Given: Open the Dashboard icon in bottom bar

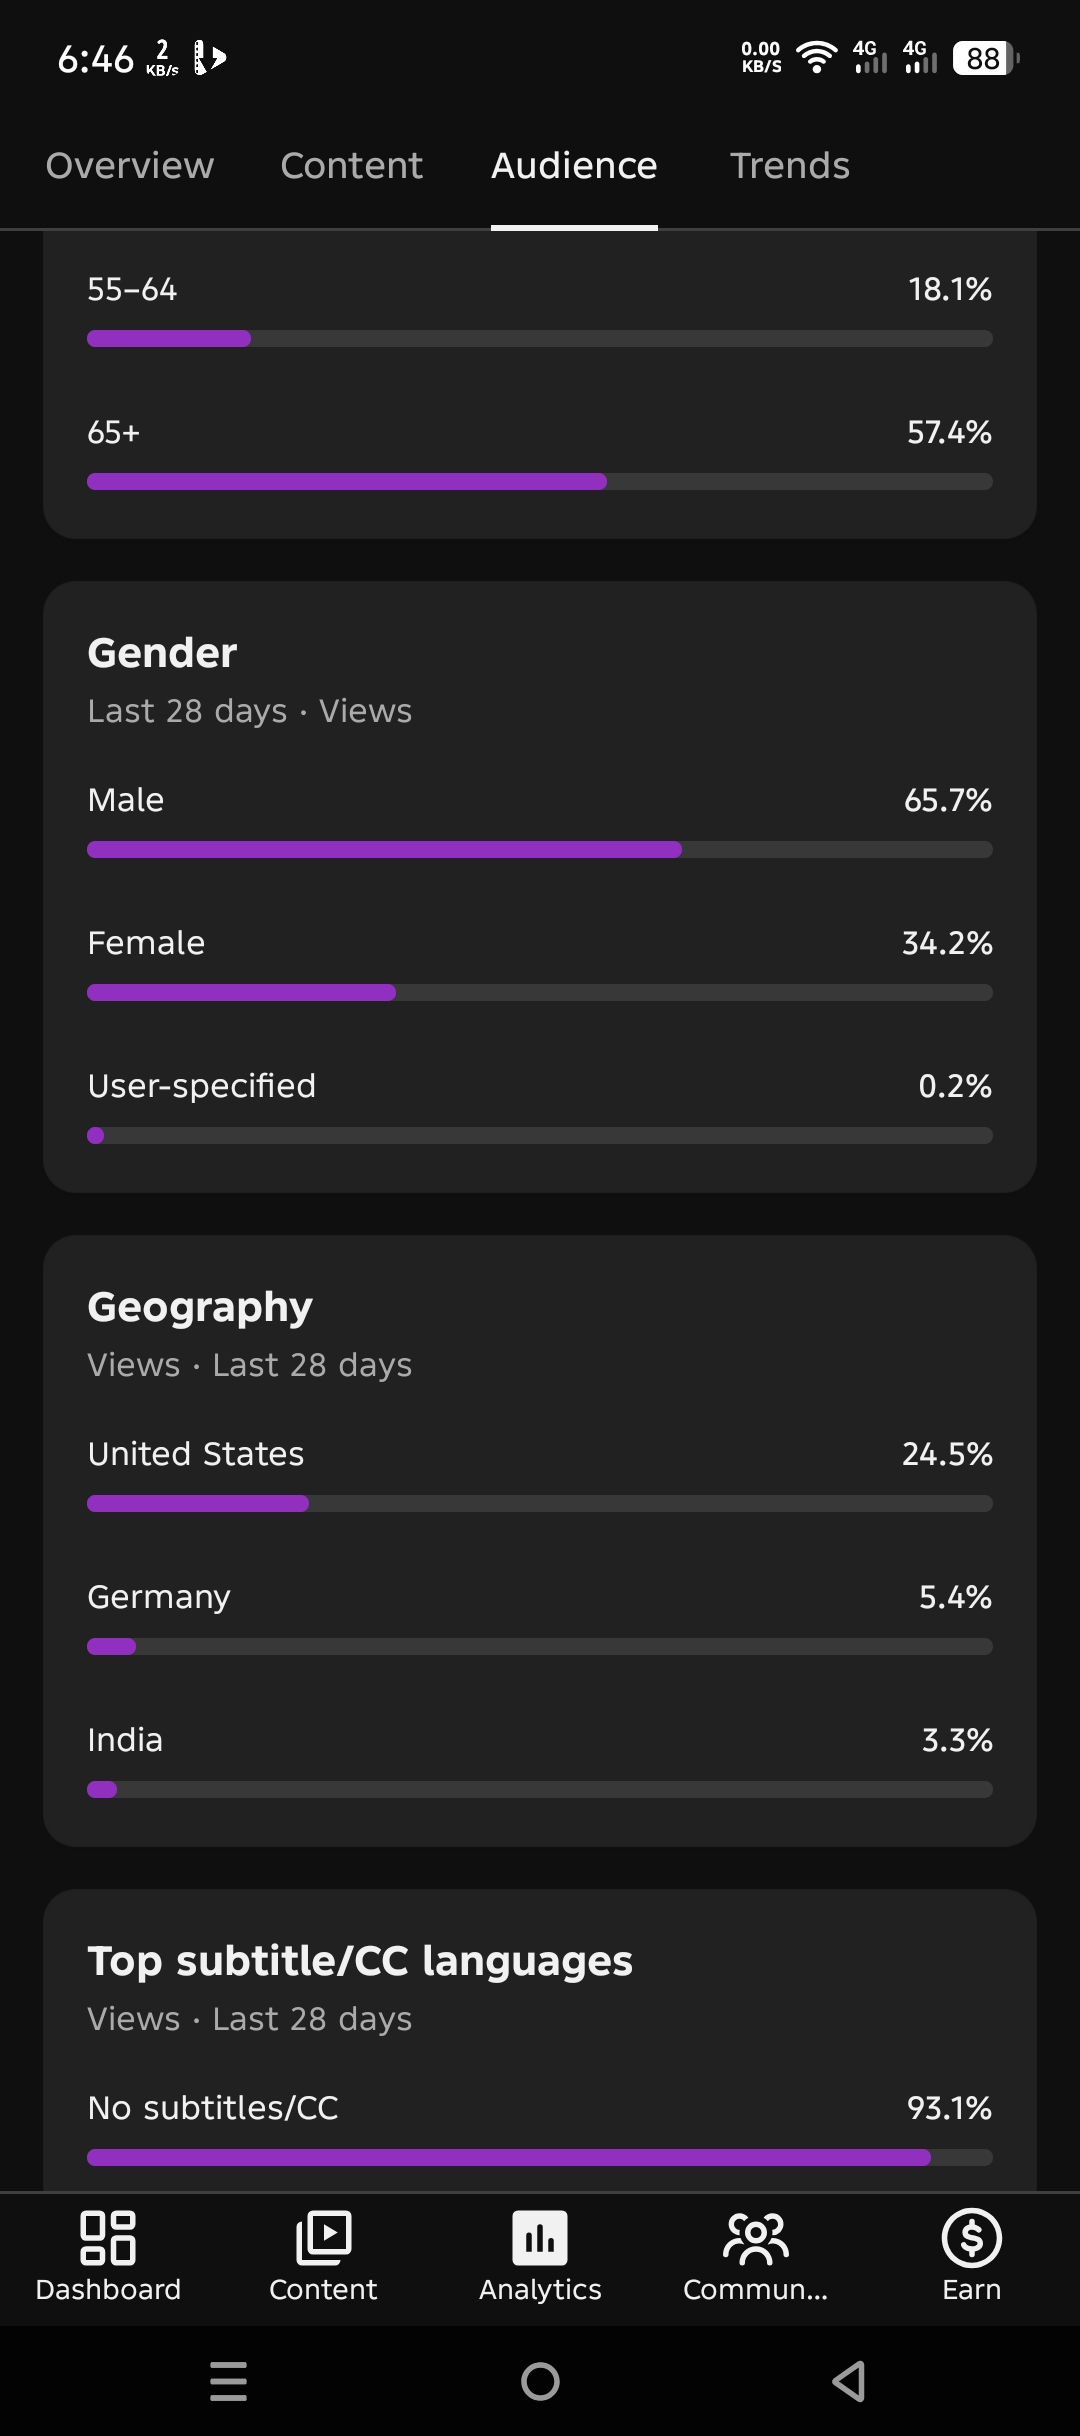Looking at the screenshot, I should [x=108, y=2237].
